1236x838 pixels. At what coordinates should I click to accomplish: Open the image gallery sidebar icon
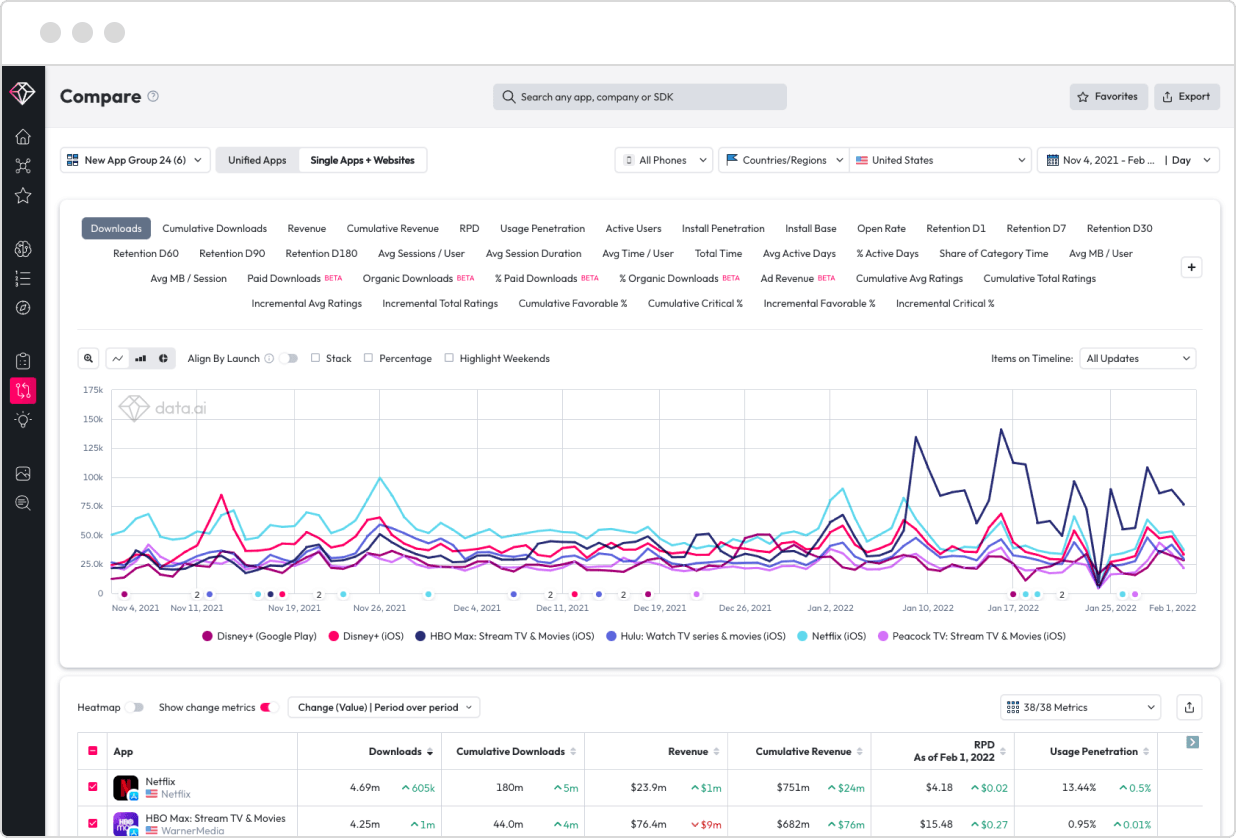coord(23,473)
